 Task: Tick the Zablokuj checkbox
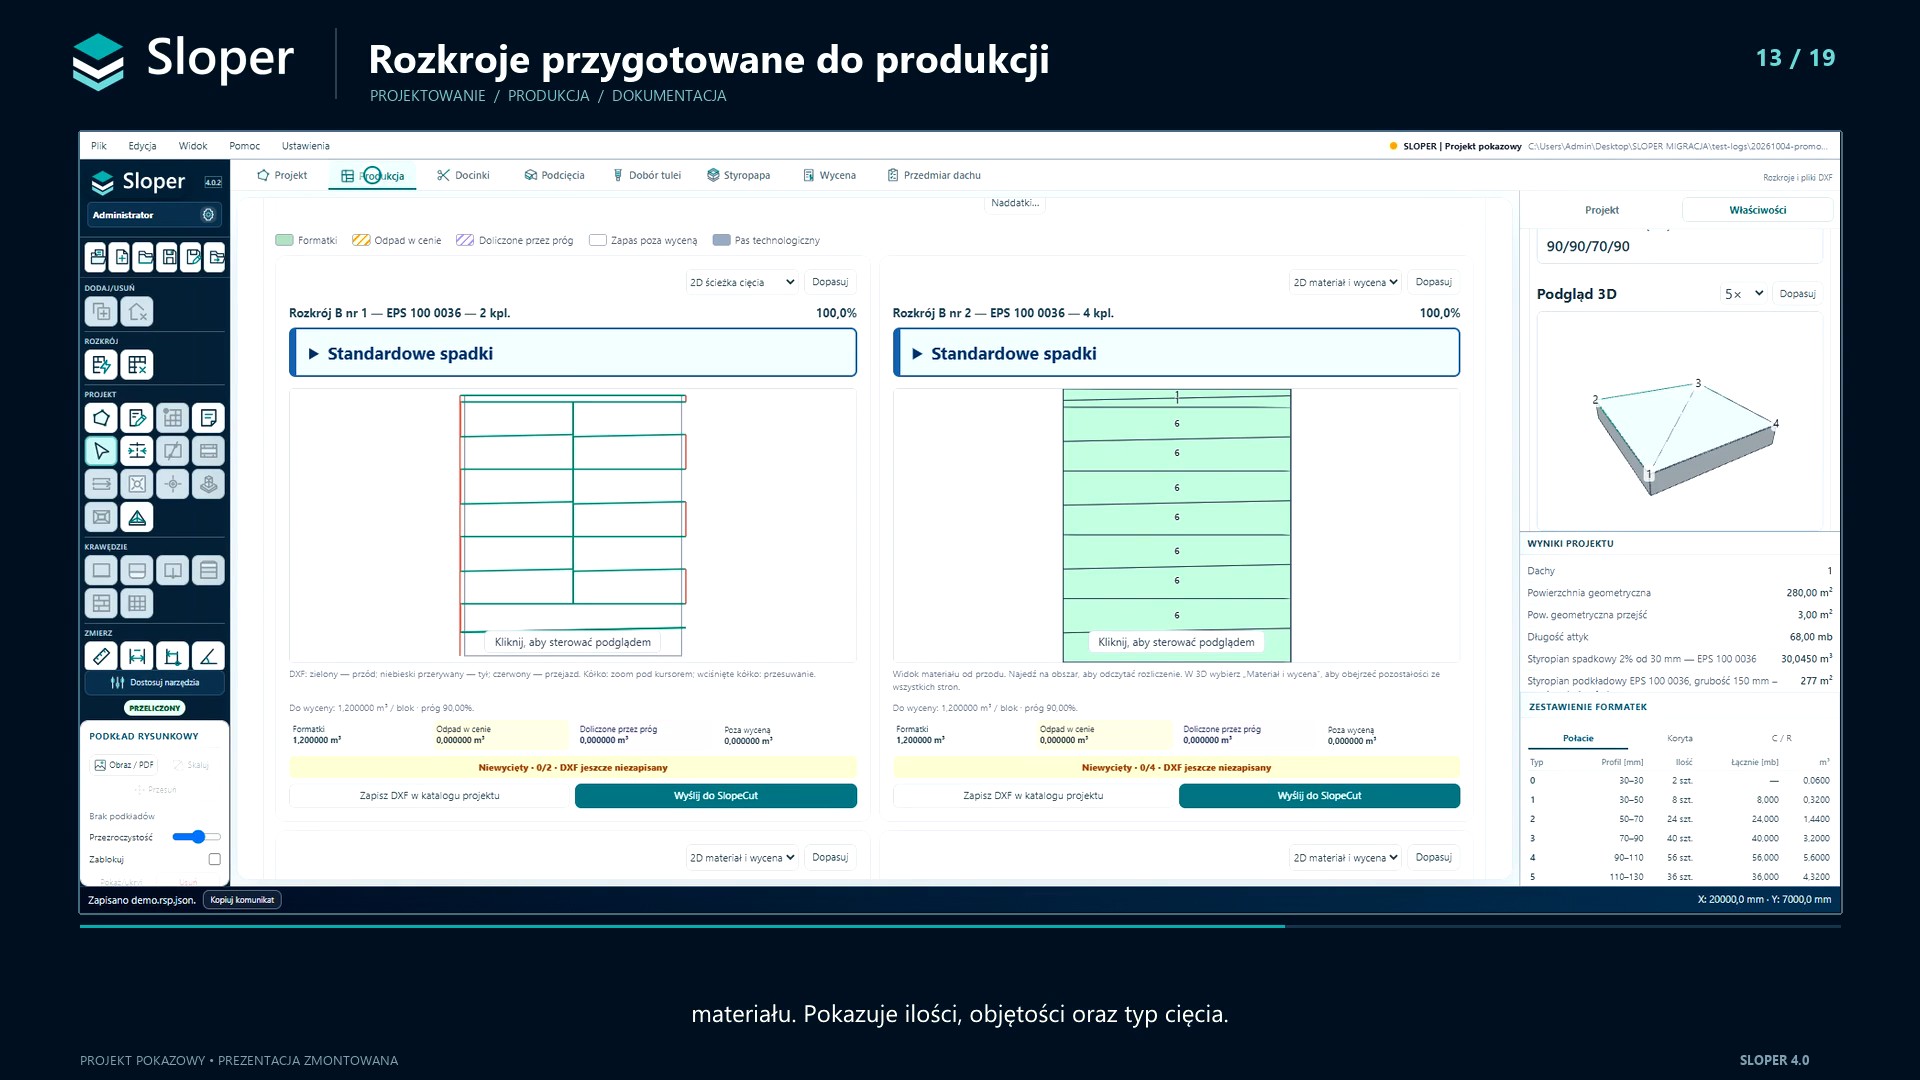(214, 859)
